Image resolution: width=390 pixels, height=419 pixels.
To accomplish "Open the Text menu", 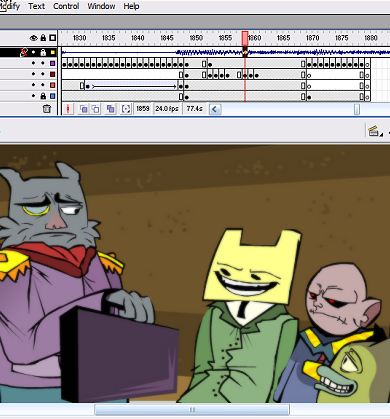I will [36, 6].
